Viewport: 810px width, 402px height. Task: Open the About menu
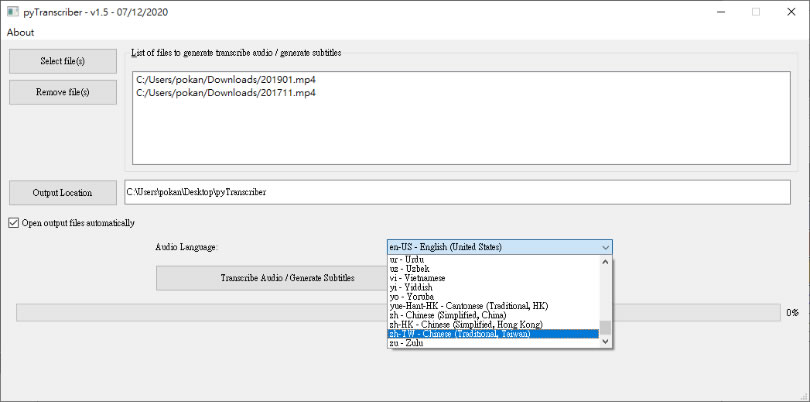(x=20, y=32)
